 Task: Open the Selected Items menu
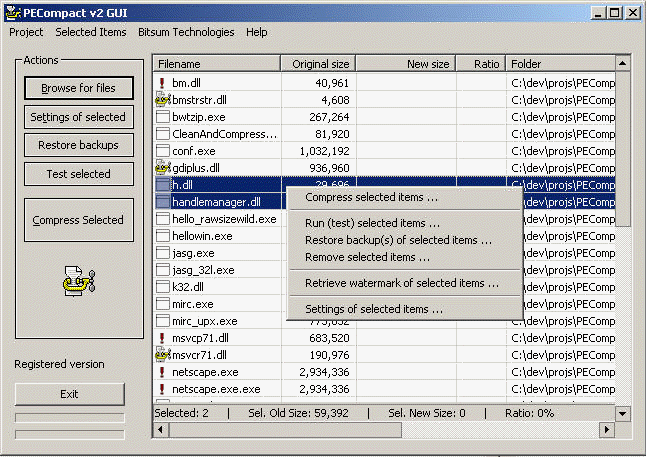pyautogui.click(x=91, y=32)
